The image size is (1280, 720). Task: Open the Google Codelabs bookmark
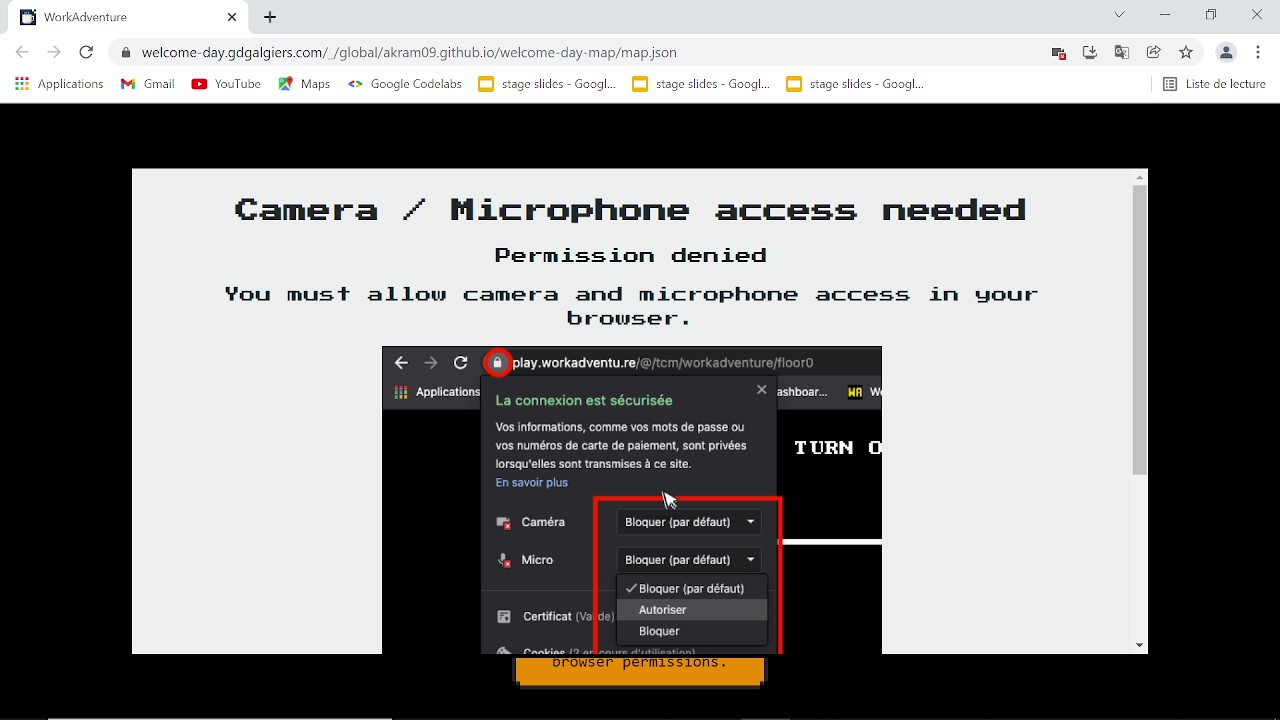(x=405, y=84)
